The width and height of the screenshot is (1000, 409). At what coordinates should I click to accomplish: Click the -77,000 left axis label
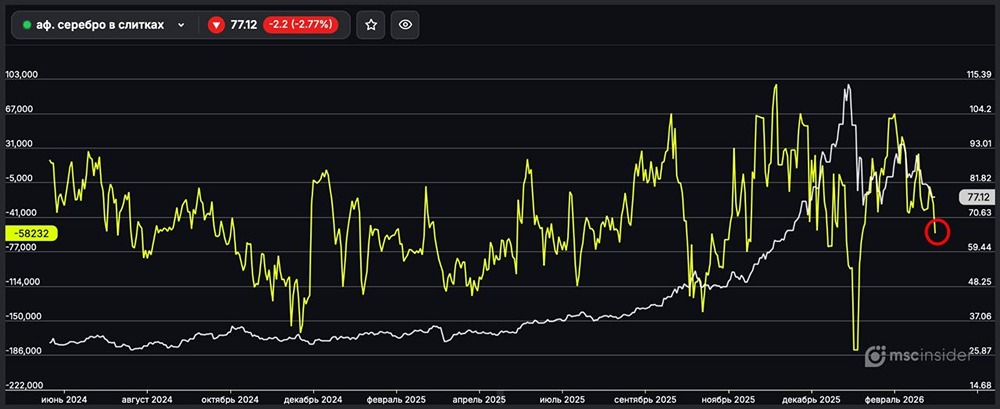[22, 248]
